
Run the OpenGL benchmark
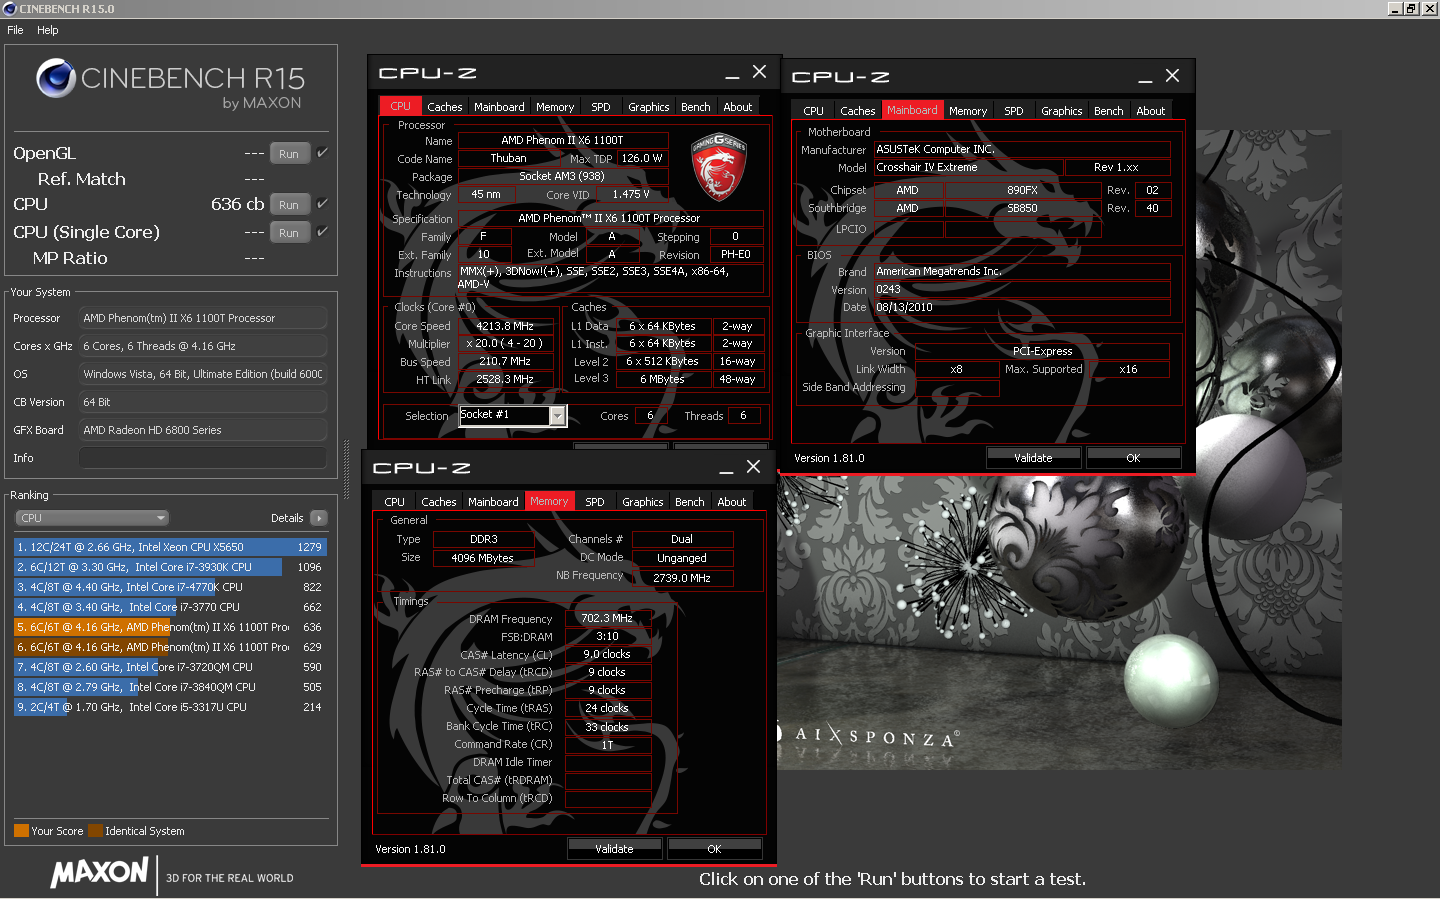[289, 154]
